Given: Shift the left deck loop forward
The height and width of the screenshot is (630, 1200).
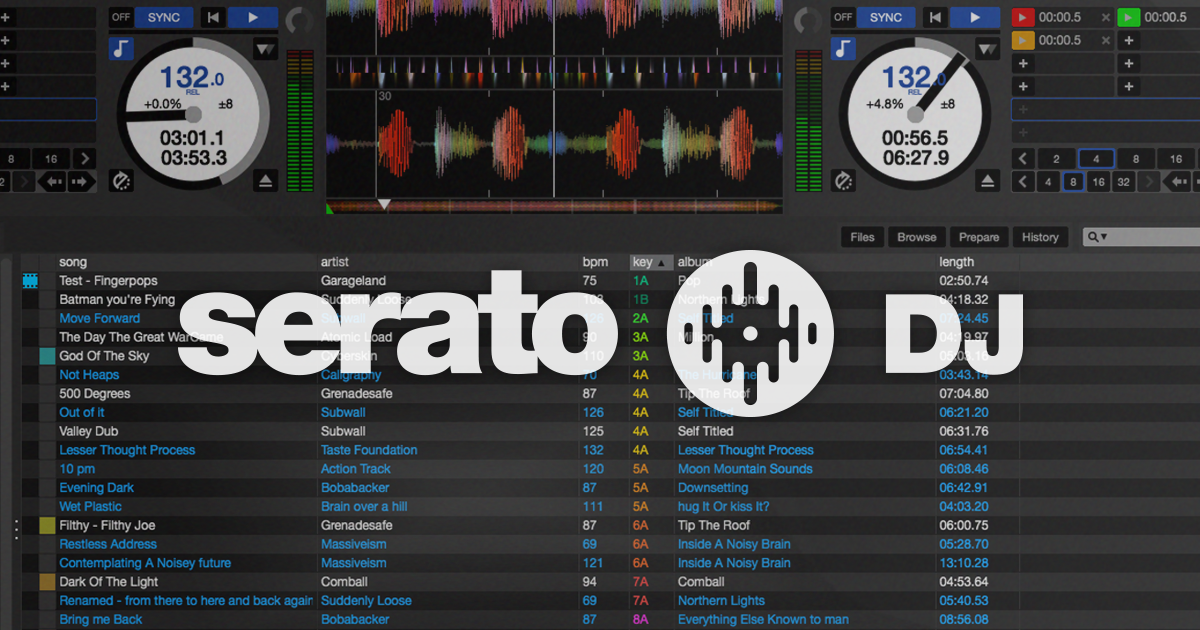Looking at the screenshot, I should point(82,181).
